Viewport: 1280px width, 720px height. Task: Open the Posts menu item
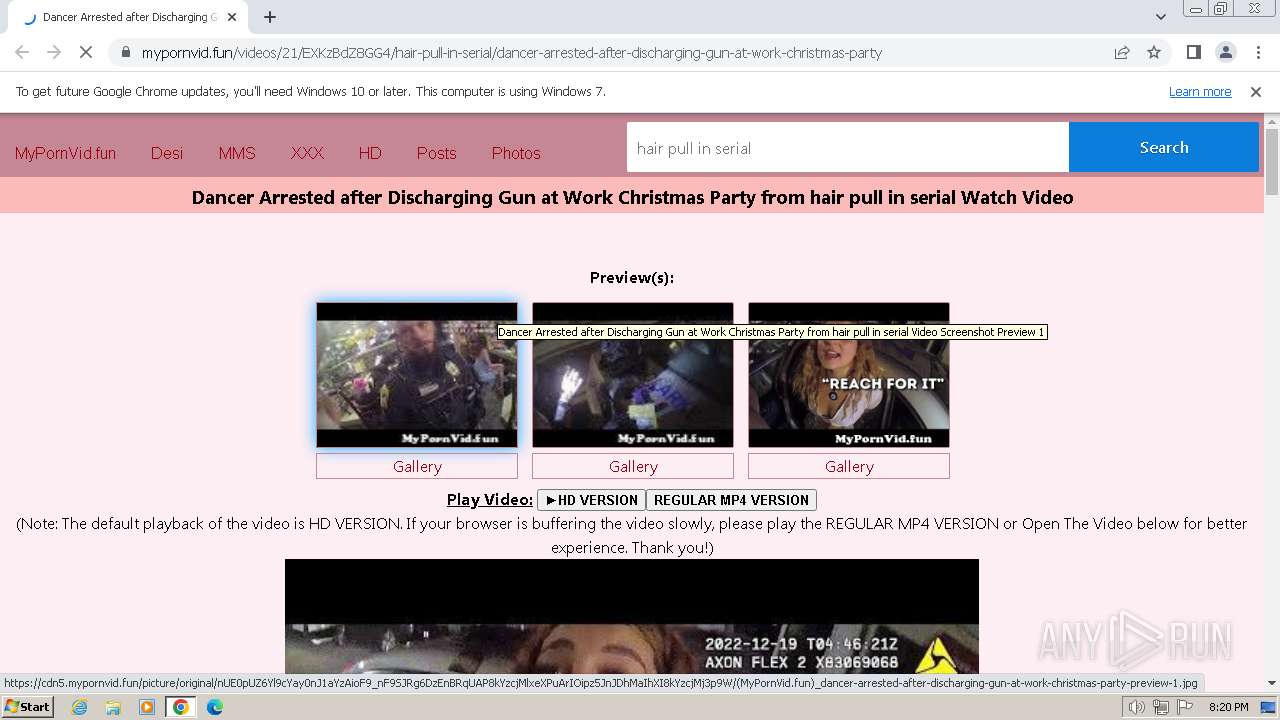(436, 153)
